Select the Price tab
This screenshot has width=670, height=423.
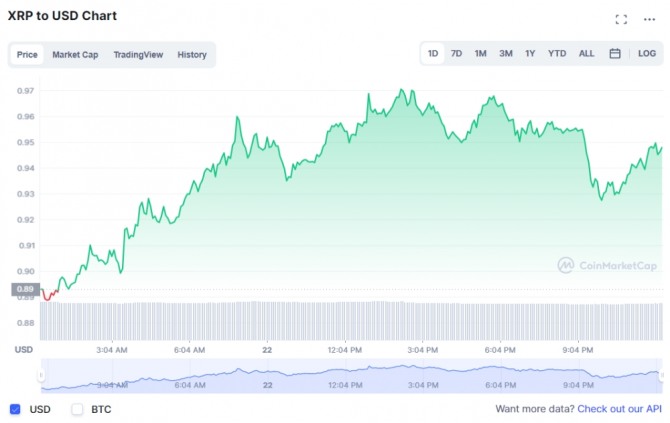[x=27, y=55]
